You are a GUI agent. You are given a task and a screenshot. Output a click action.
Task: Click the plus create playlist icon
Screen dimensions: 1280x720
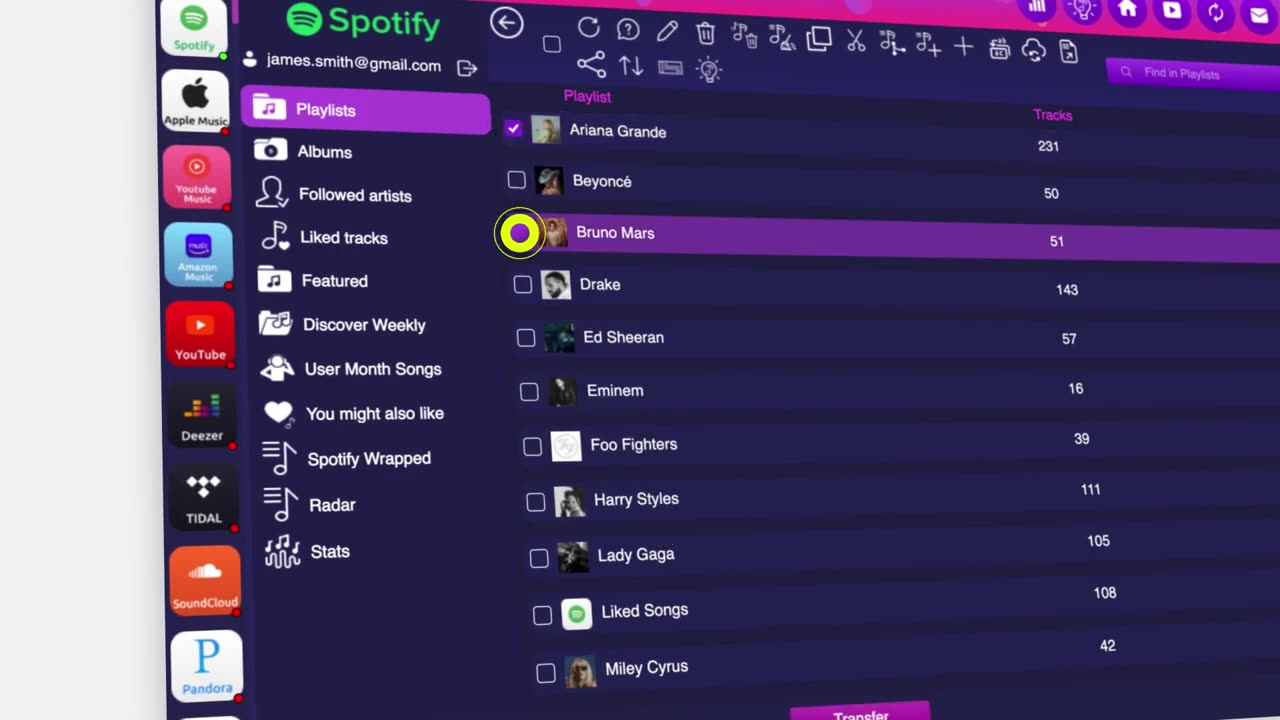tap(964, 46)
